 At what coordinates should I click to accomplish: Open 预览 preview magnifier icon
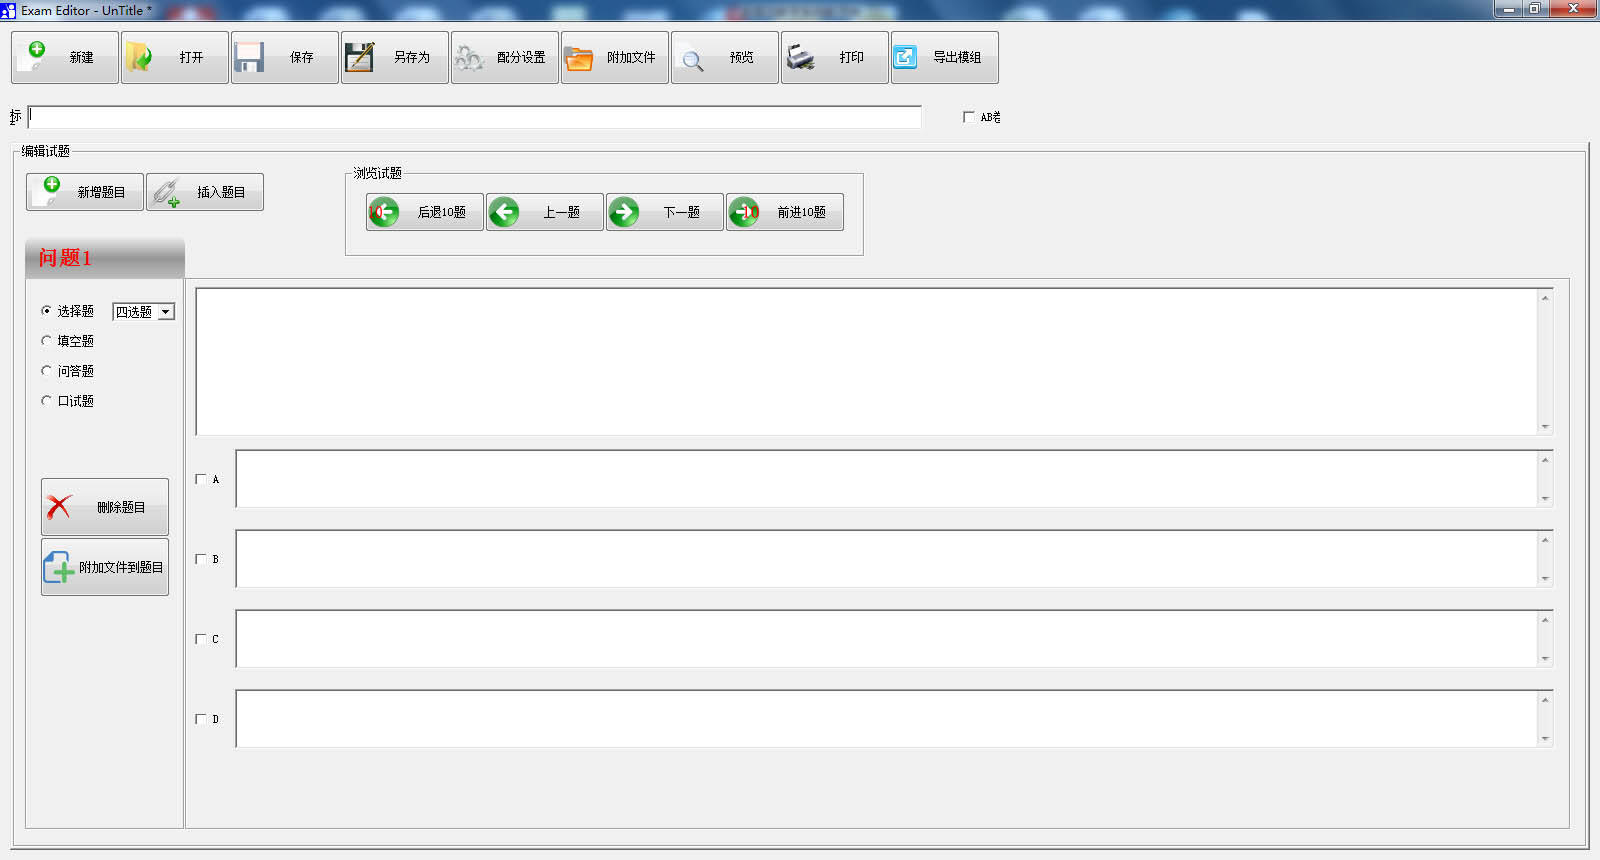(692, 59)
